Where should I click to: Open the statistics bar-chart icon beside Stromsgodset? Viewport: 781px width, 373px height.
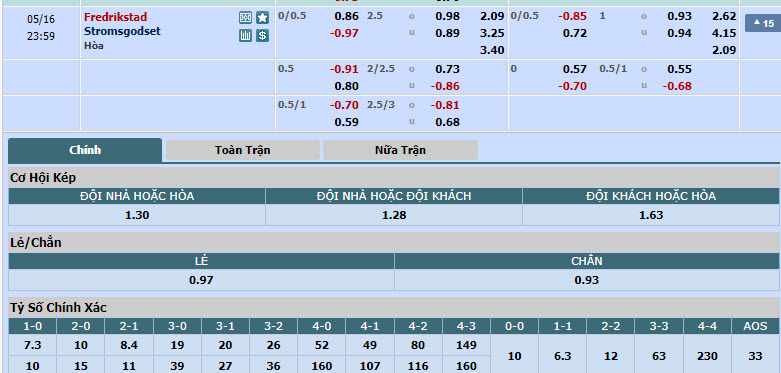tap(245, 35)
